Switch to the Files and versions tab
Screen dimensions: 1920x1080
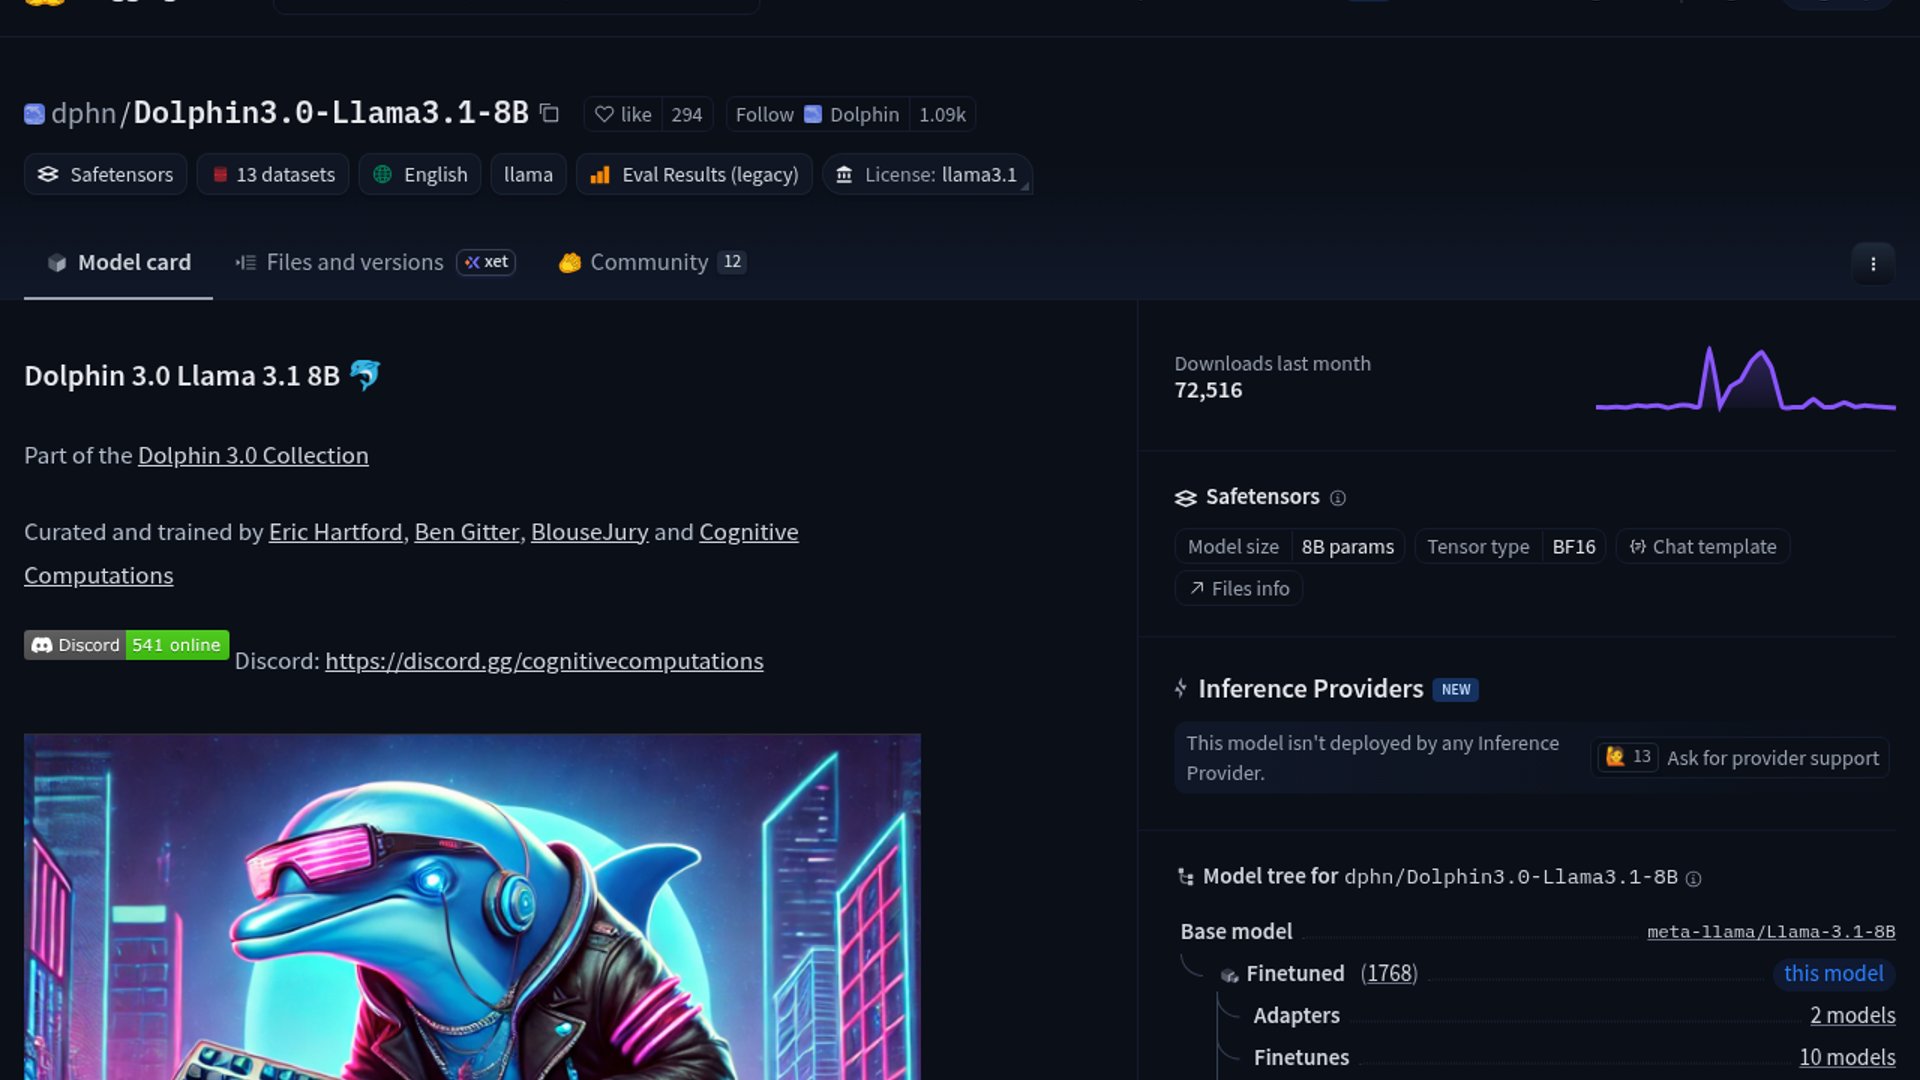[354, 262]
